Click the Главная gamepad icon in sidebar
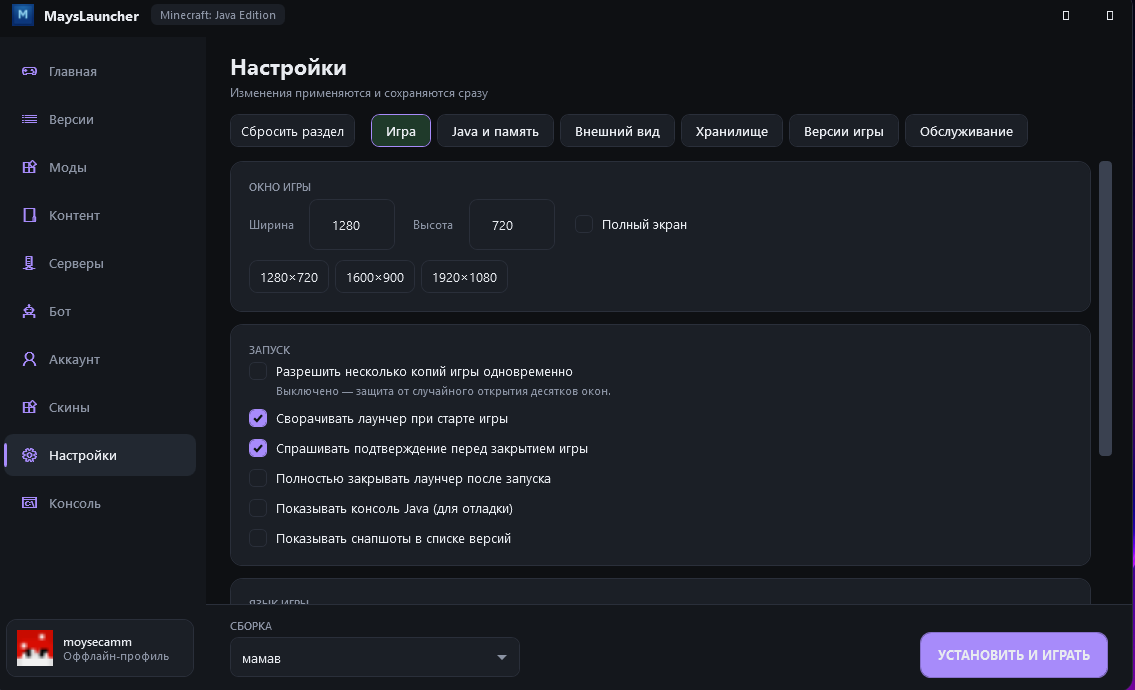The height and width of the screenshot is (690, 1135). point(29,71)
